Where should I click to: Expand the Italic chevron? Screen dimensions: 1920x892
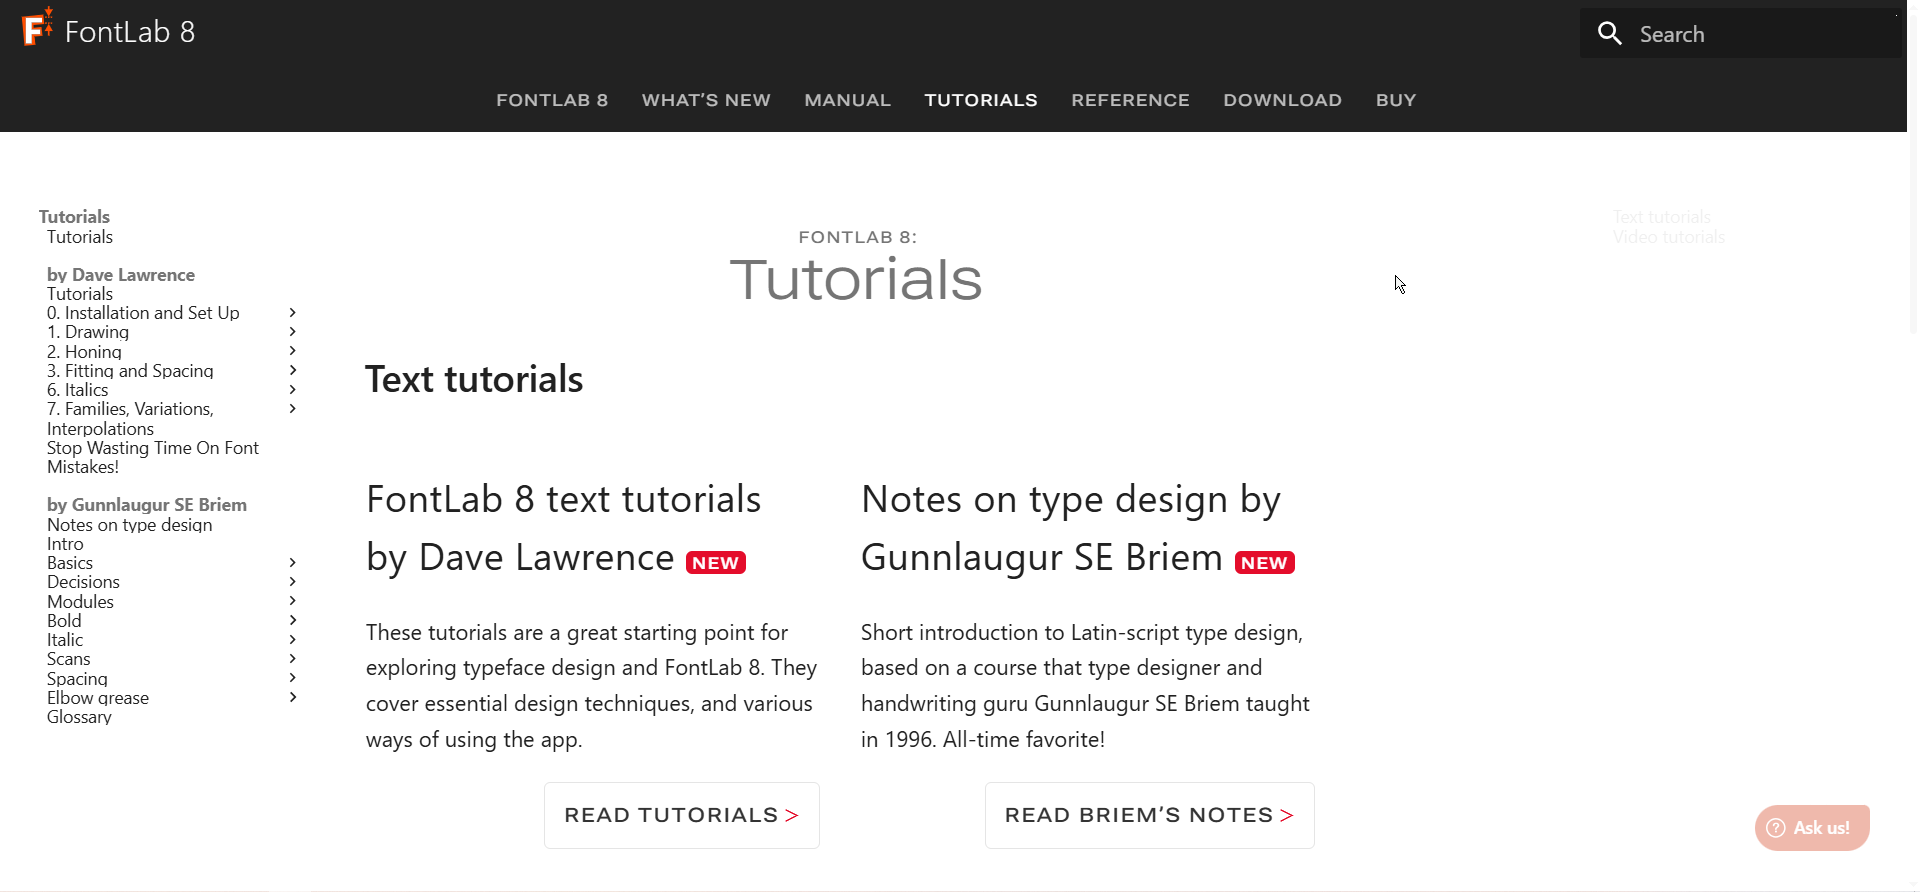292,640
